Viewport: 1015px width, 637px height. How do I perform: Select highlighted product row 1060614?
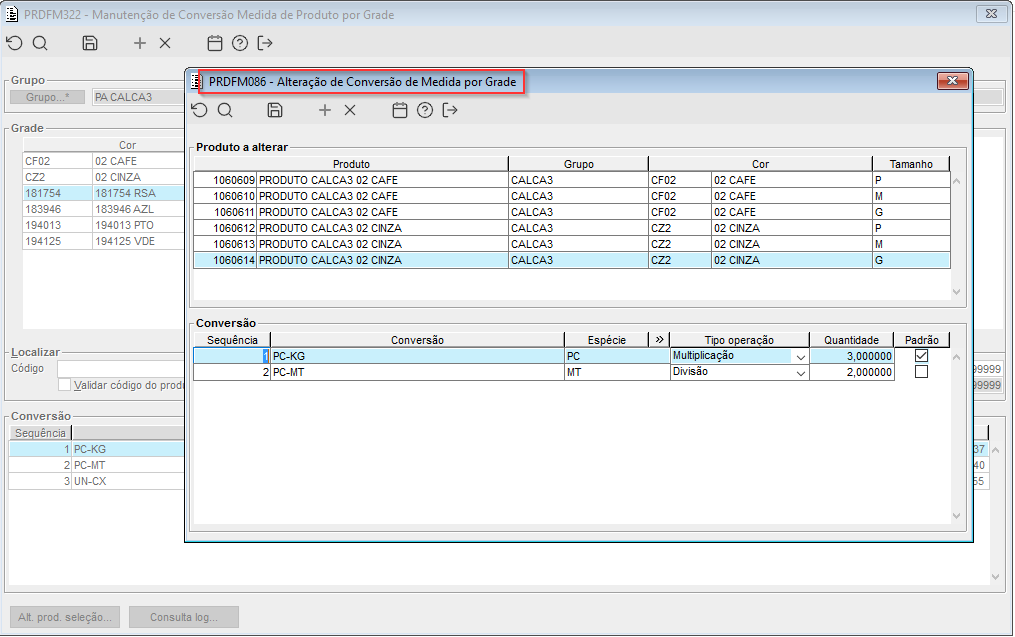pyautogui.click(x=572, y=260)
